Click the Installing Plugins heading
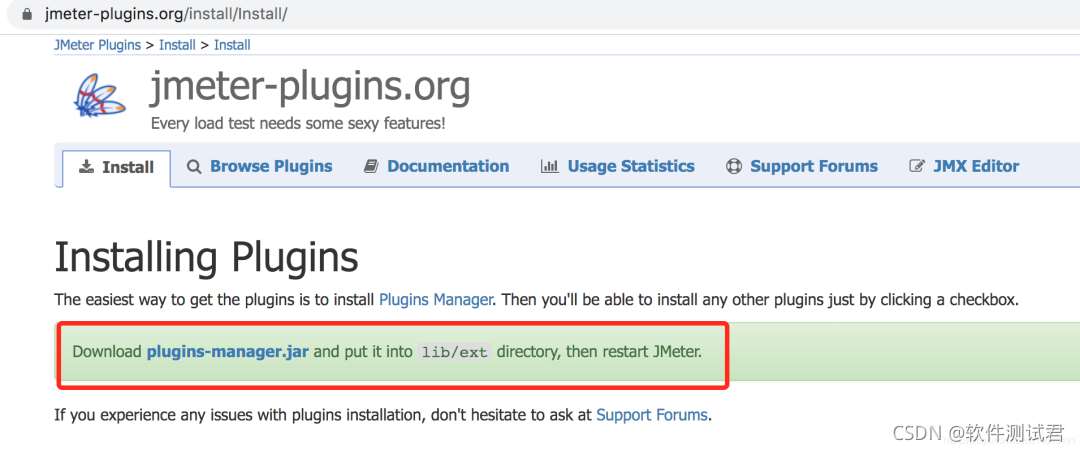 click(x=206, y=257)
